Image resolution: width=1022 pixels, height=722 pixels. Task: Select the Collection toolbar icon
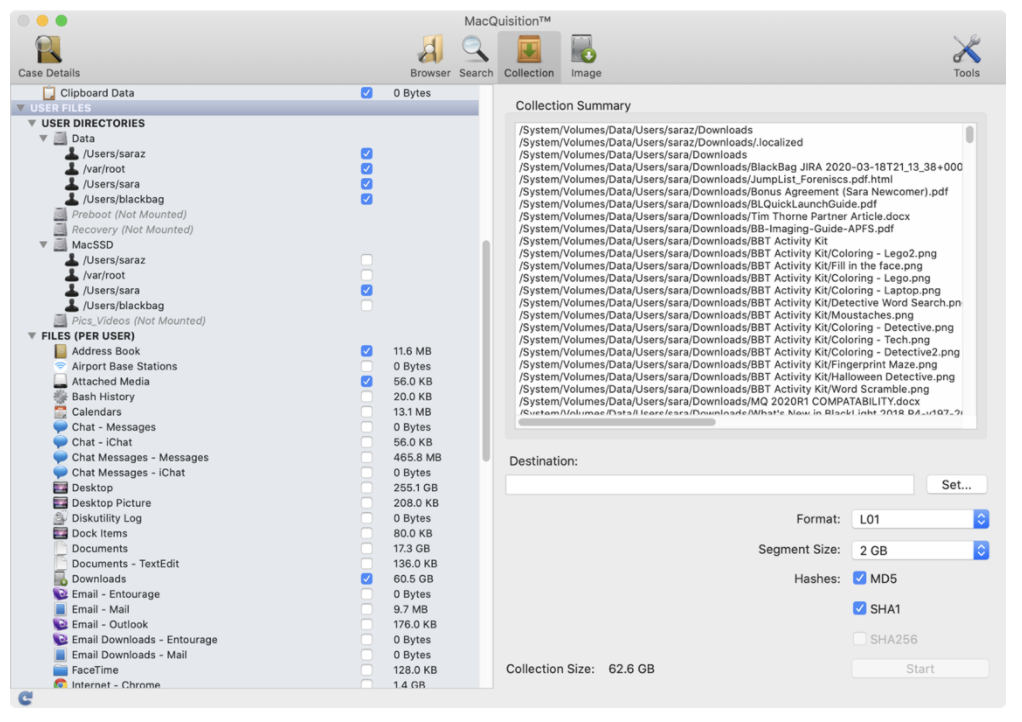pos(529,50)
